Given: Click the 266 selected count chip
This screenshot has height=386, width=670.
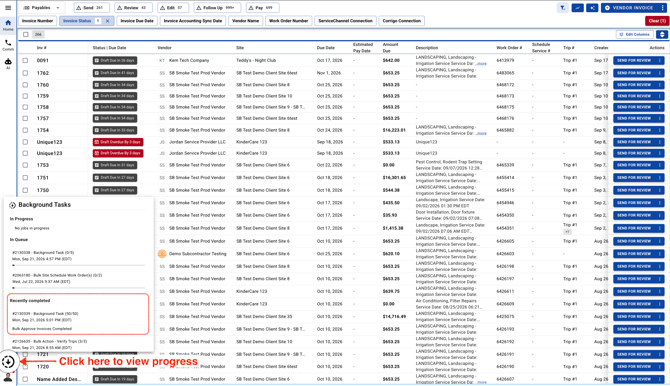Looking at the screenshot, I should point(38,35).
